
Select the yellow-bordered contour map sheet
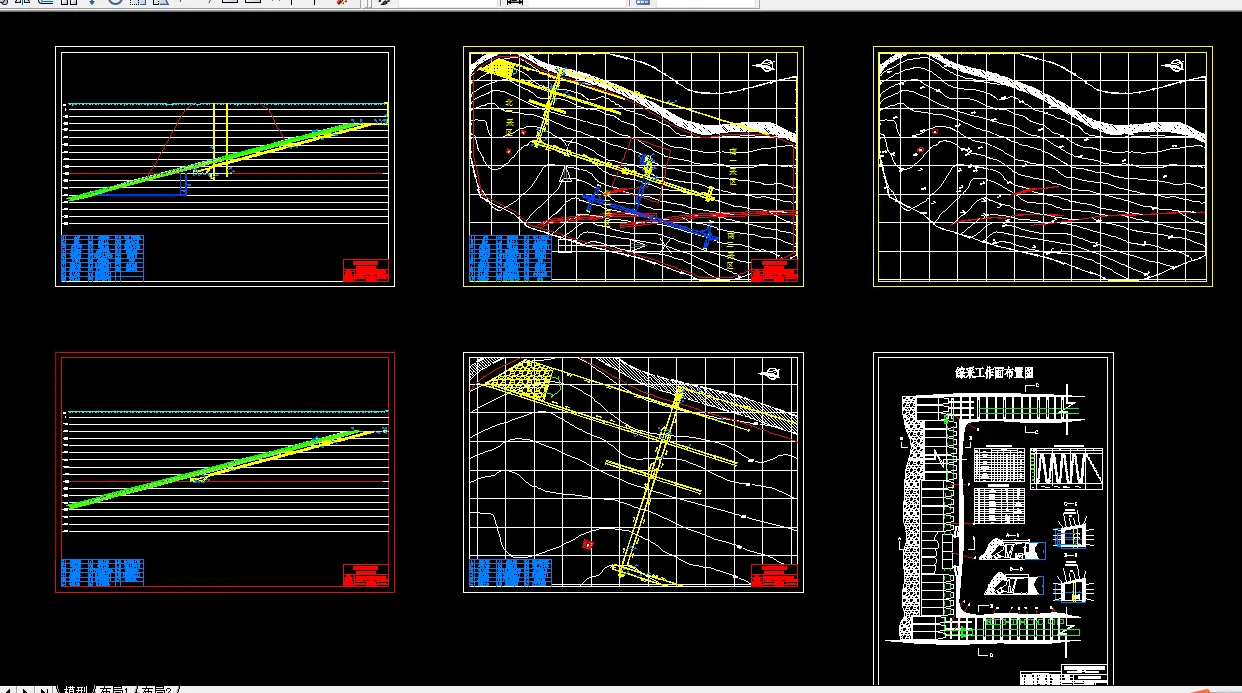pyautogui.click(x=1042, y=166)
